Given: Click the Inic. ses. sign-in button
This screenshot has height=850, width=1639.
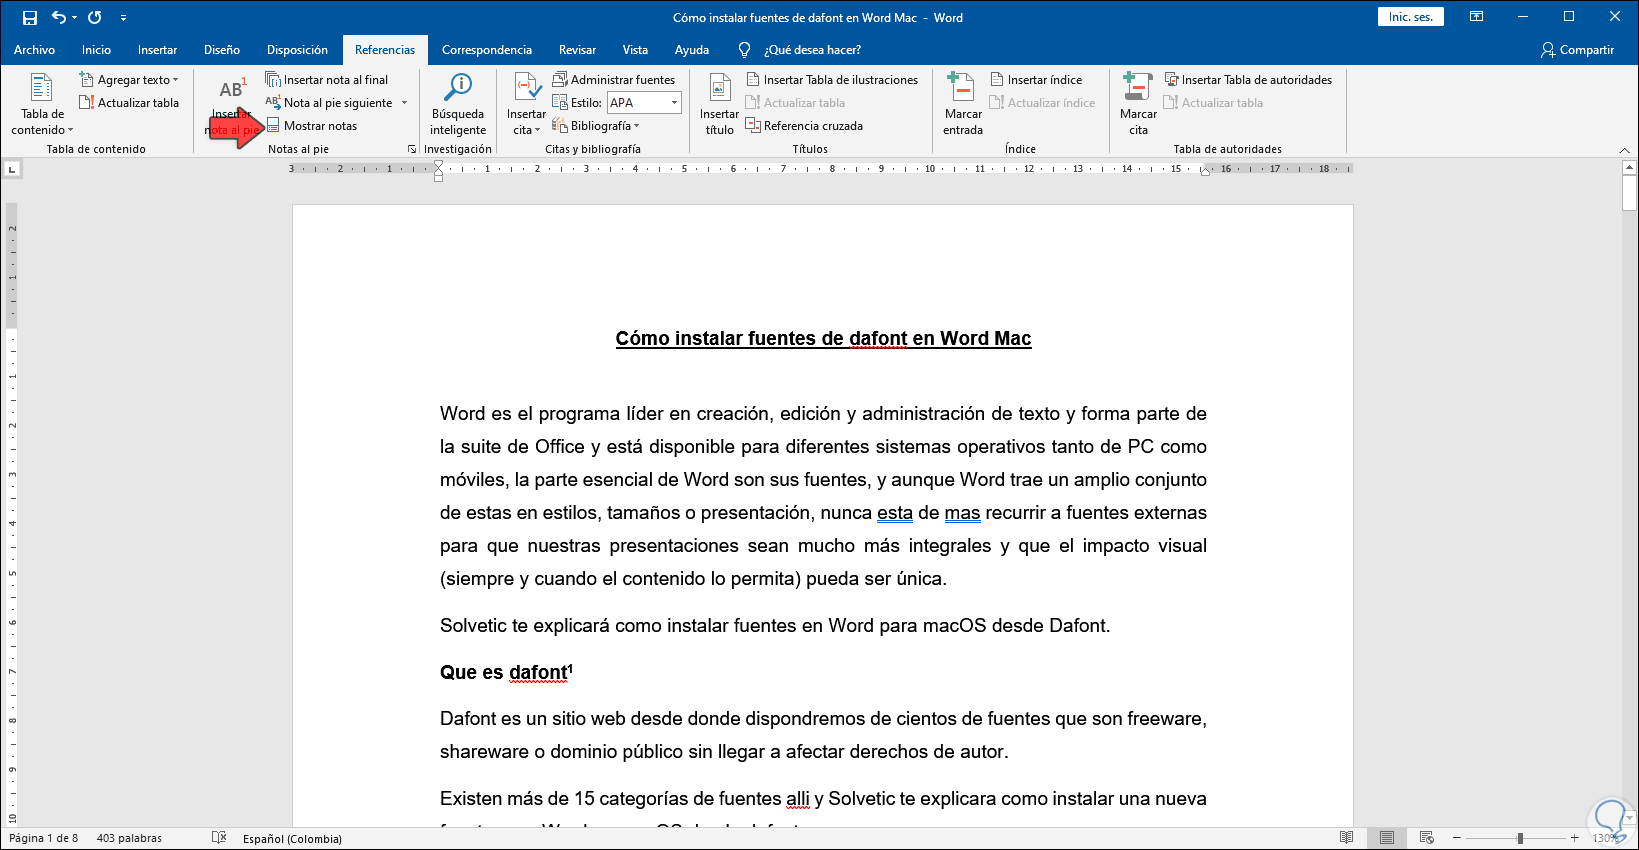Looking at the screenshot, I should click(1410, 17).
